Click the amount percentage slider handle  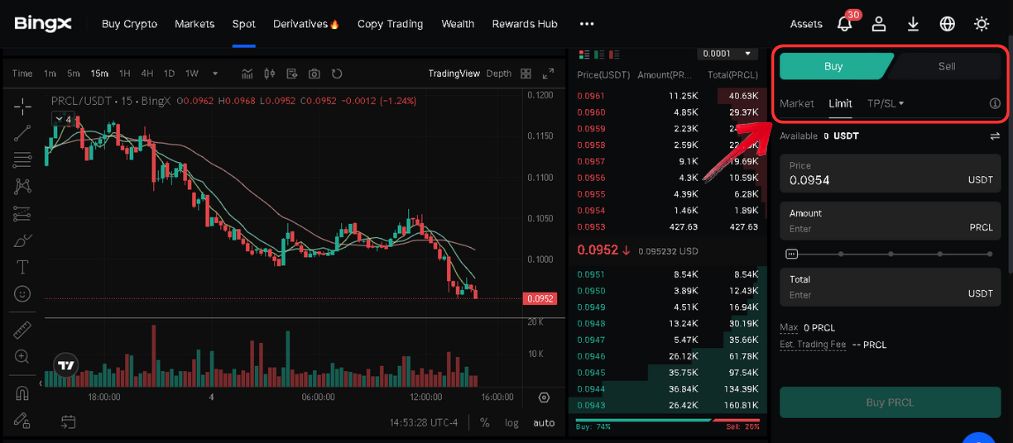(792, 254)
